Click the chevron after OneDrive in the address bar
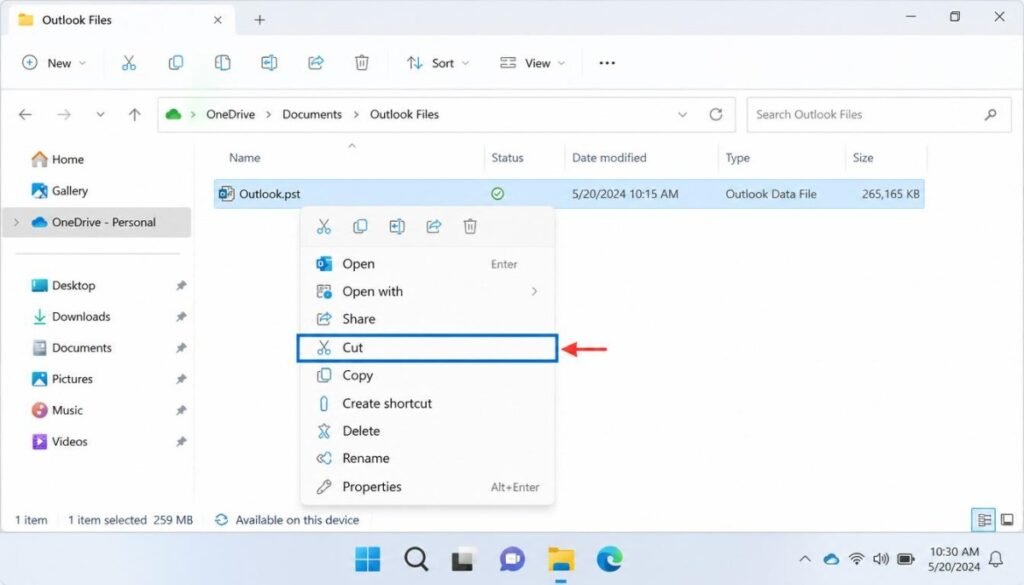This screenshot has width=1024, height=585. click(x=268, y=114)
